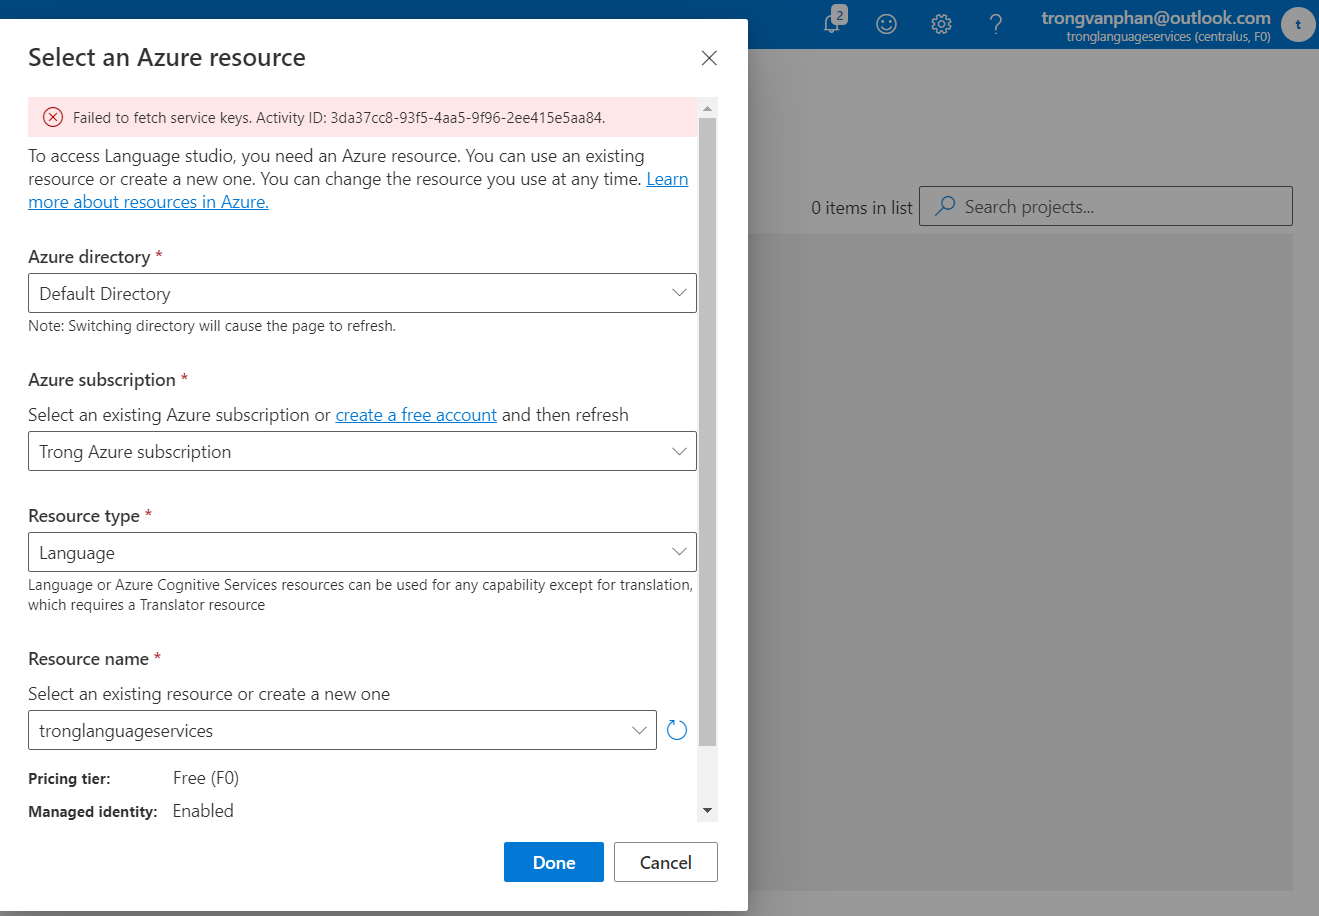Click the 0 items in list text

(862, 208)
